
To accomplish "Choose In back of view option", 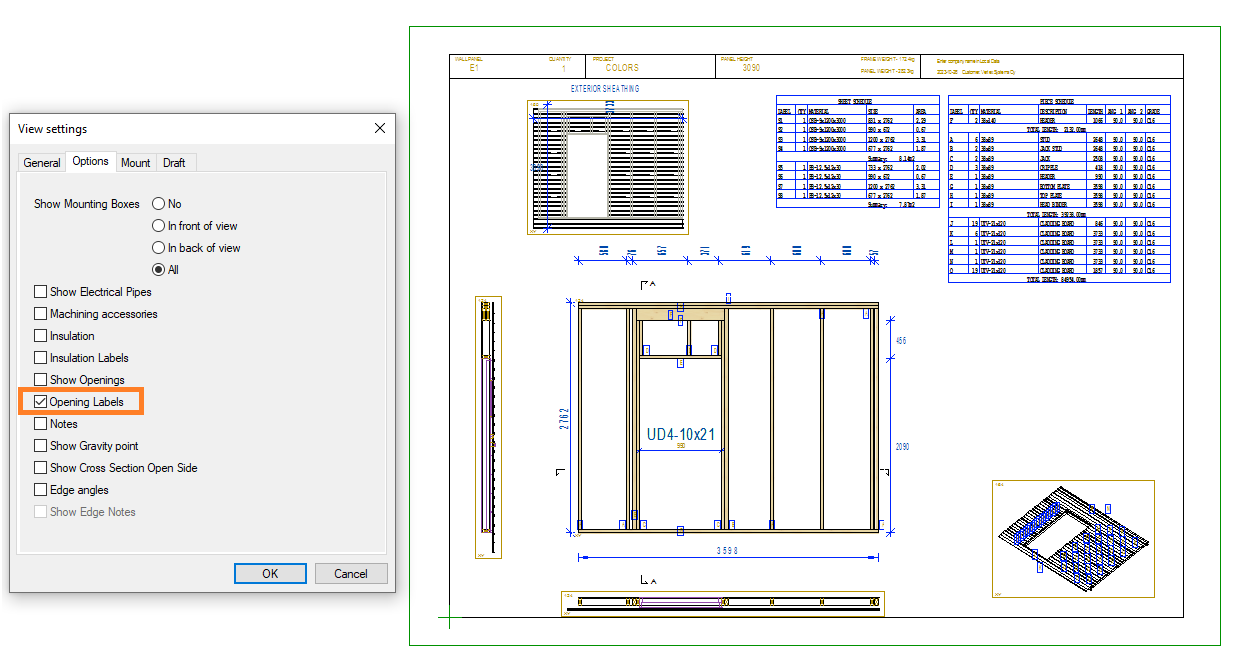I will pos(158,248).
